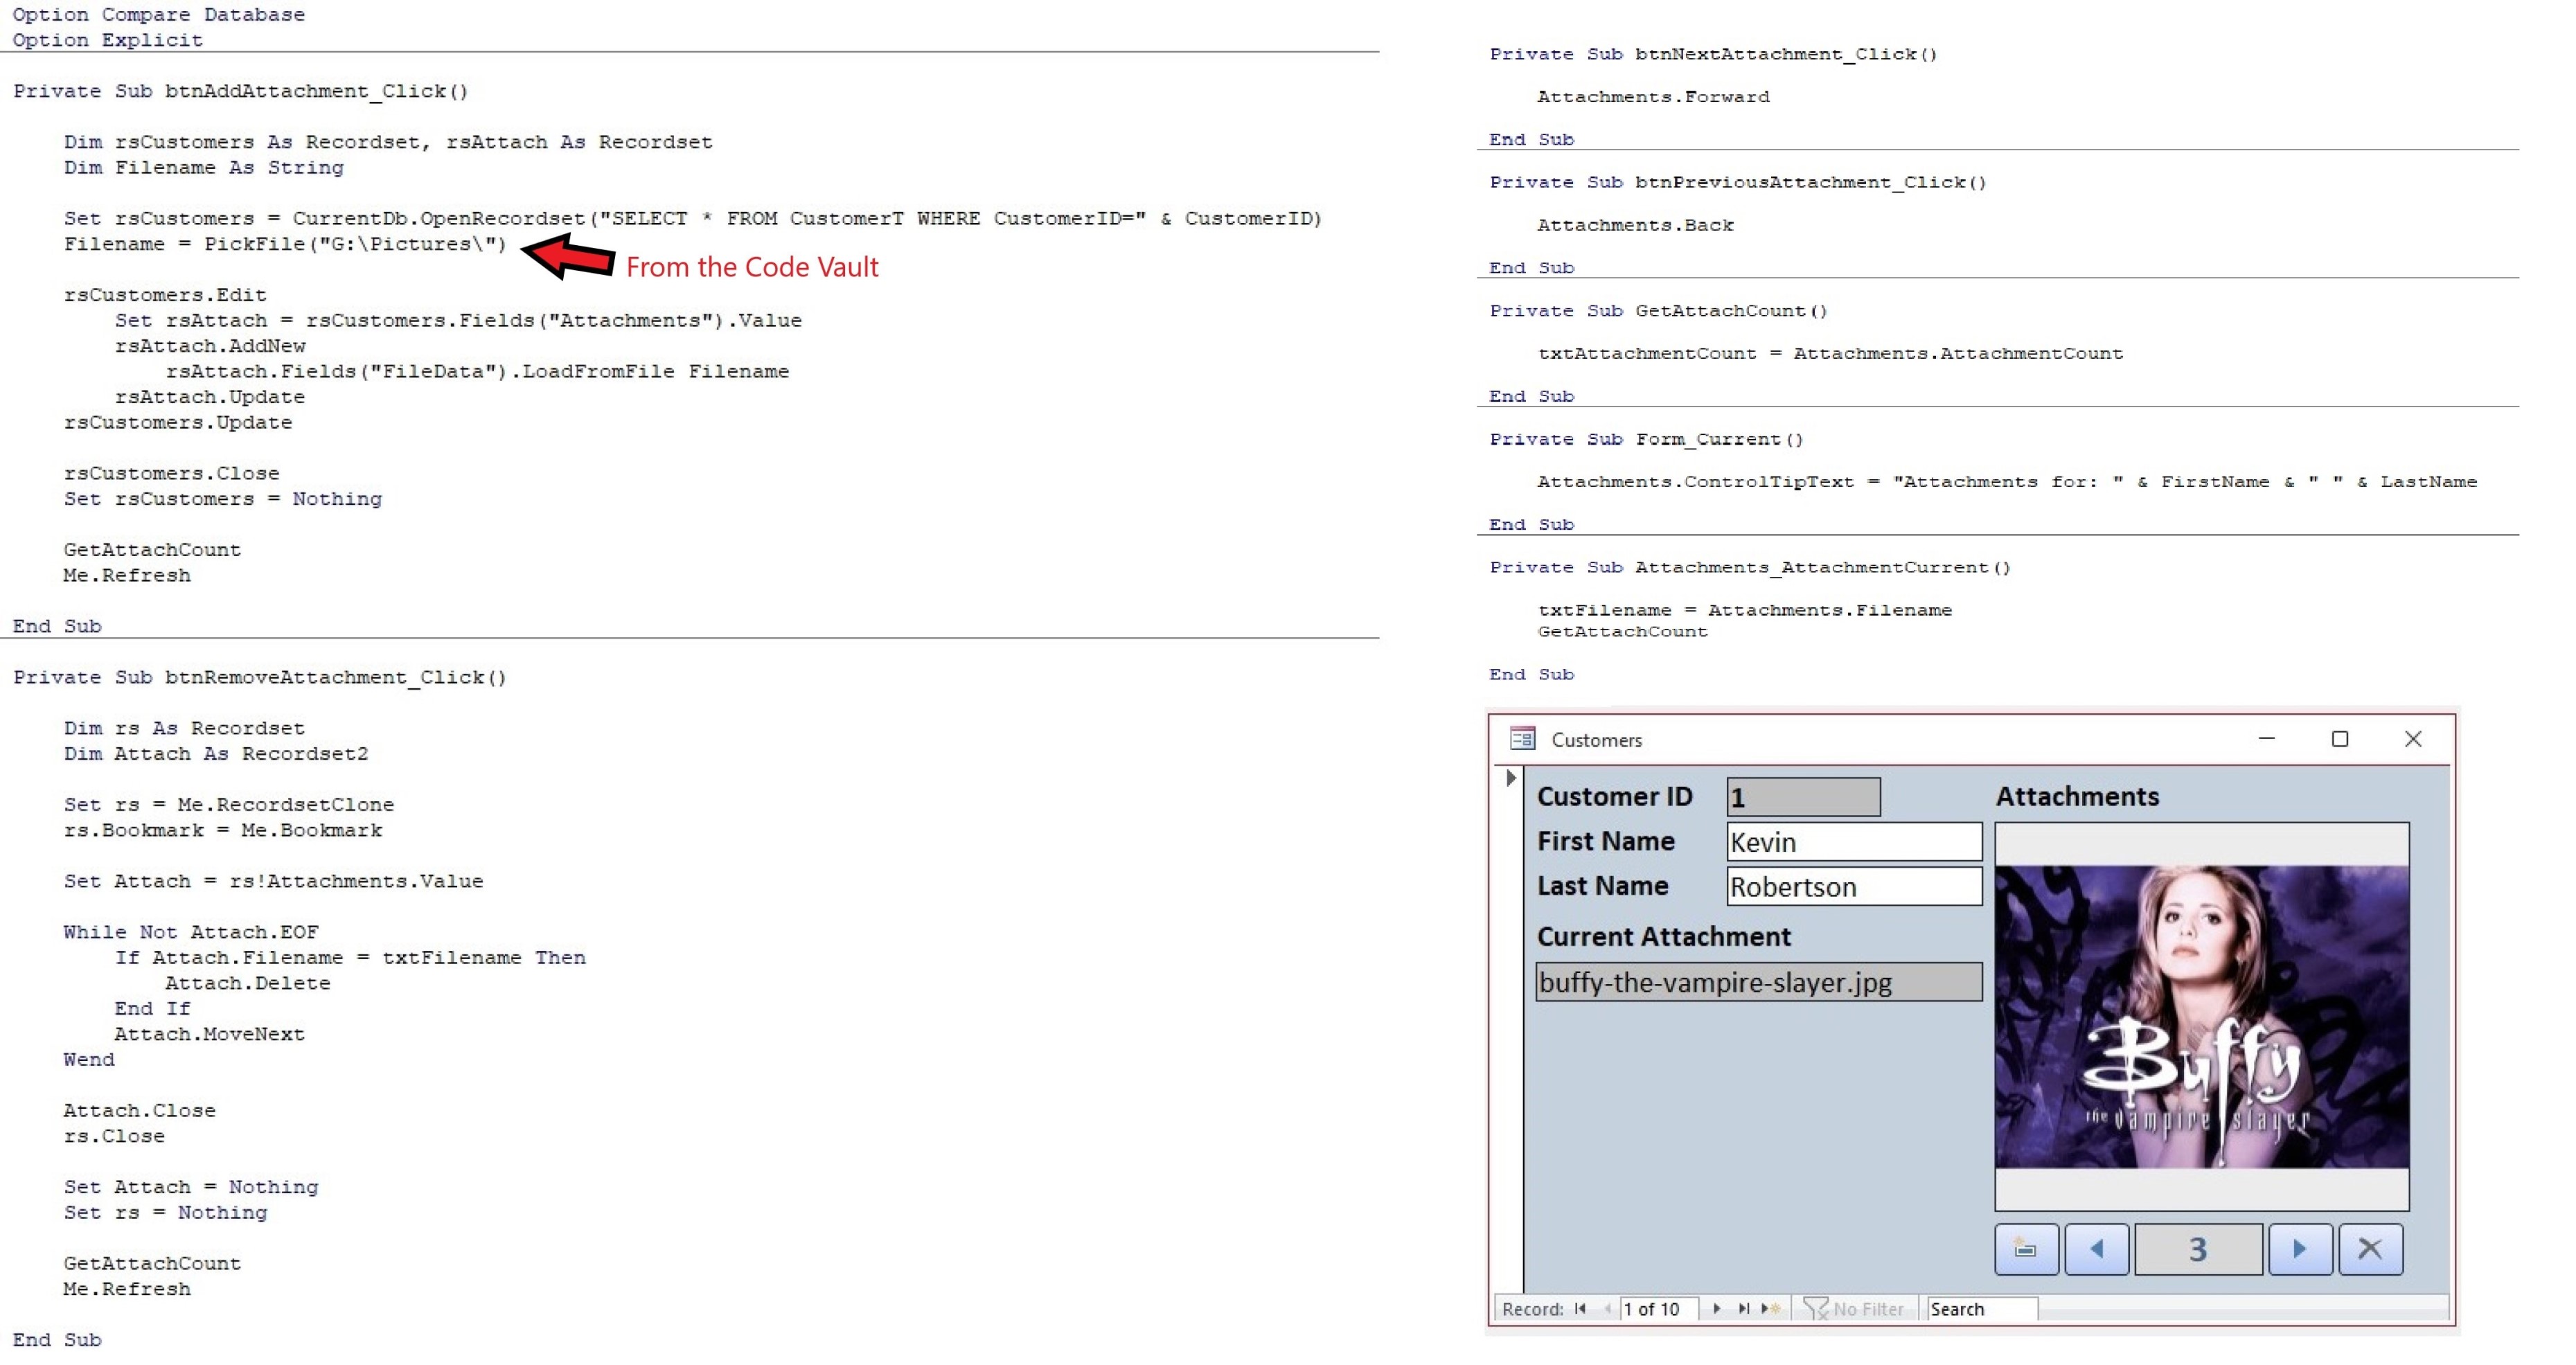The image size is (2576, 1365).
Task: Maximize the Customers form window
Action: click(2339, 738)
